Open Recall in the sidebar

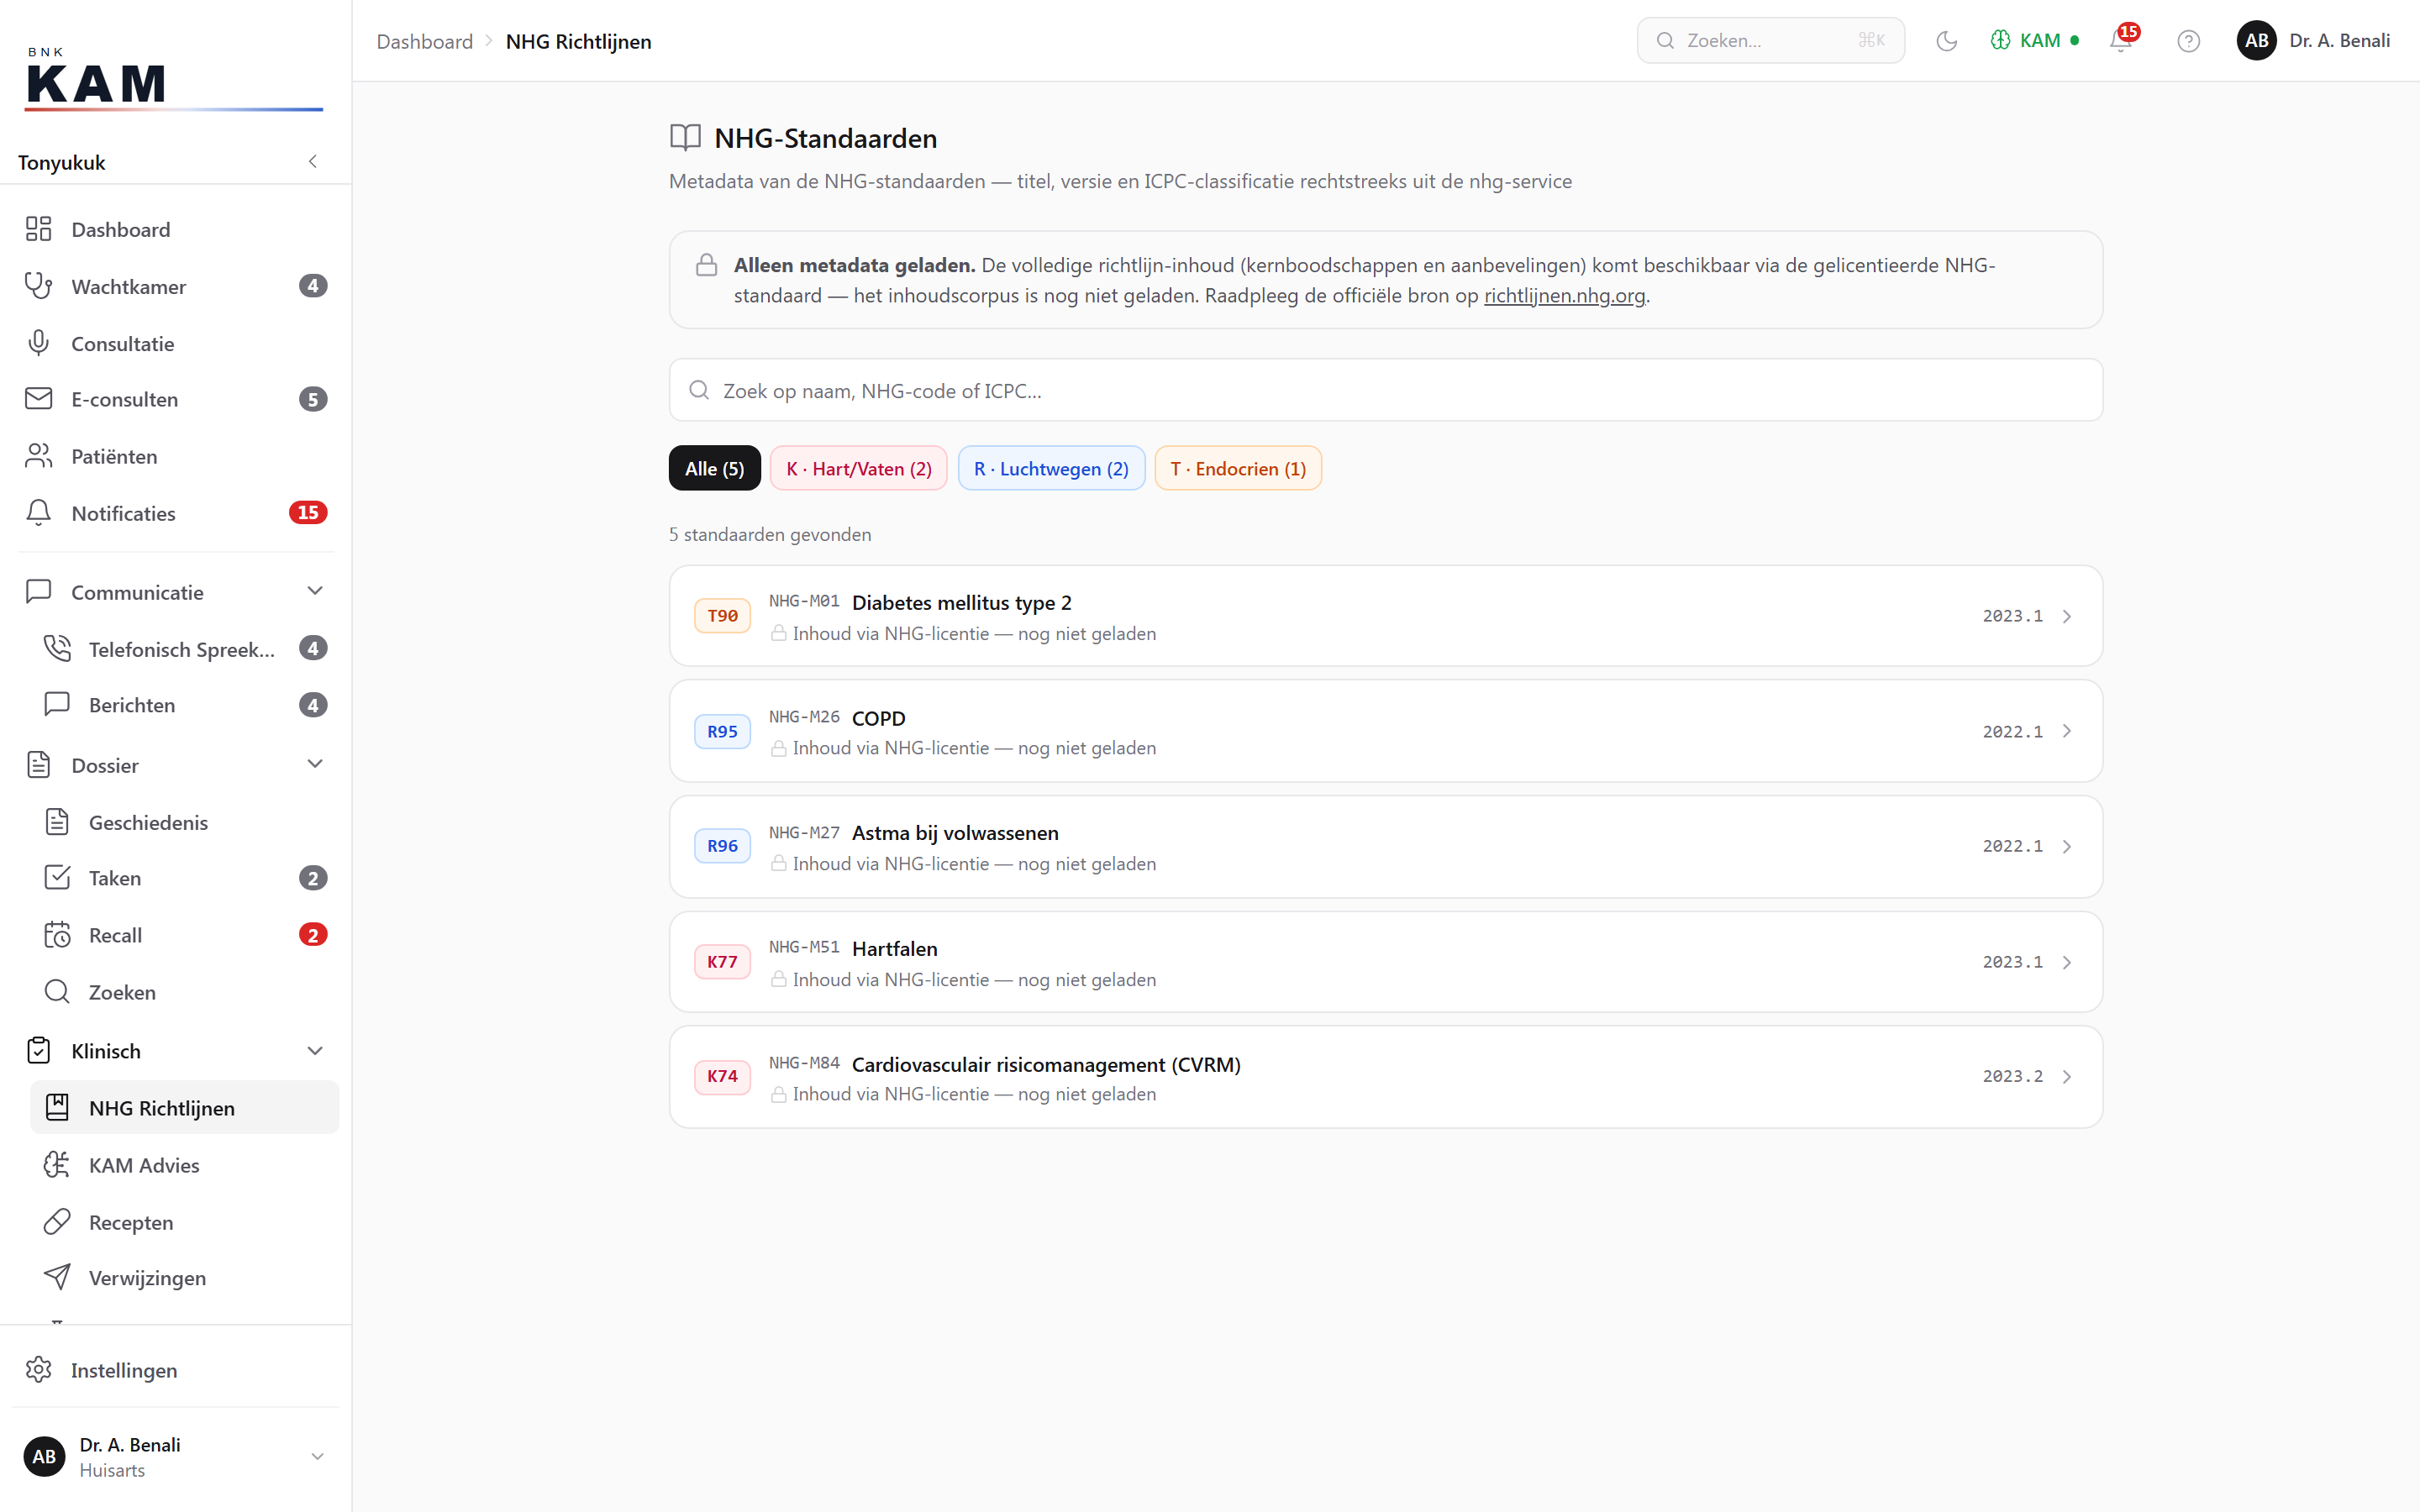coord(185,935)
